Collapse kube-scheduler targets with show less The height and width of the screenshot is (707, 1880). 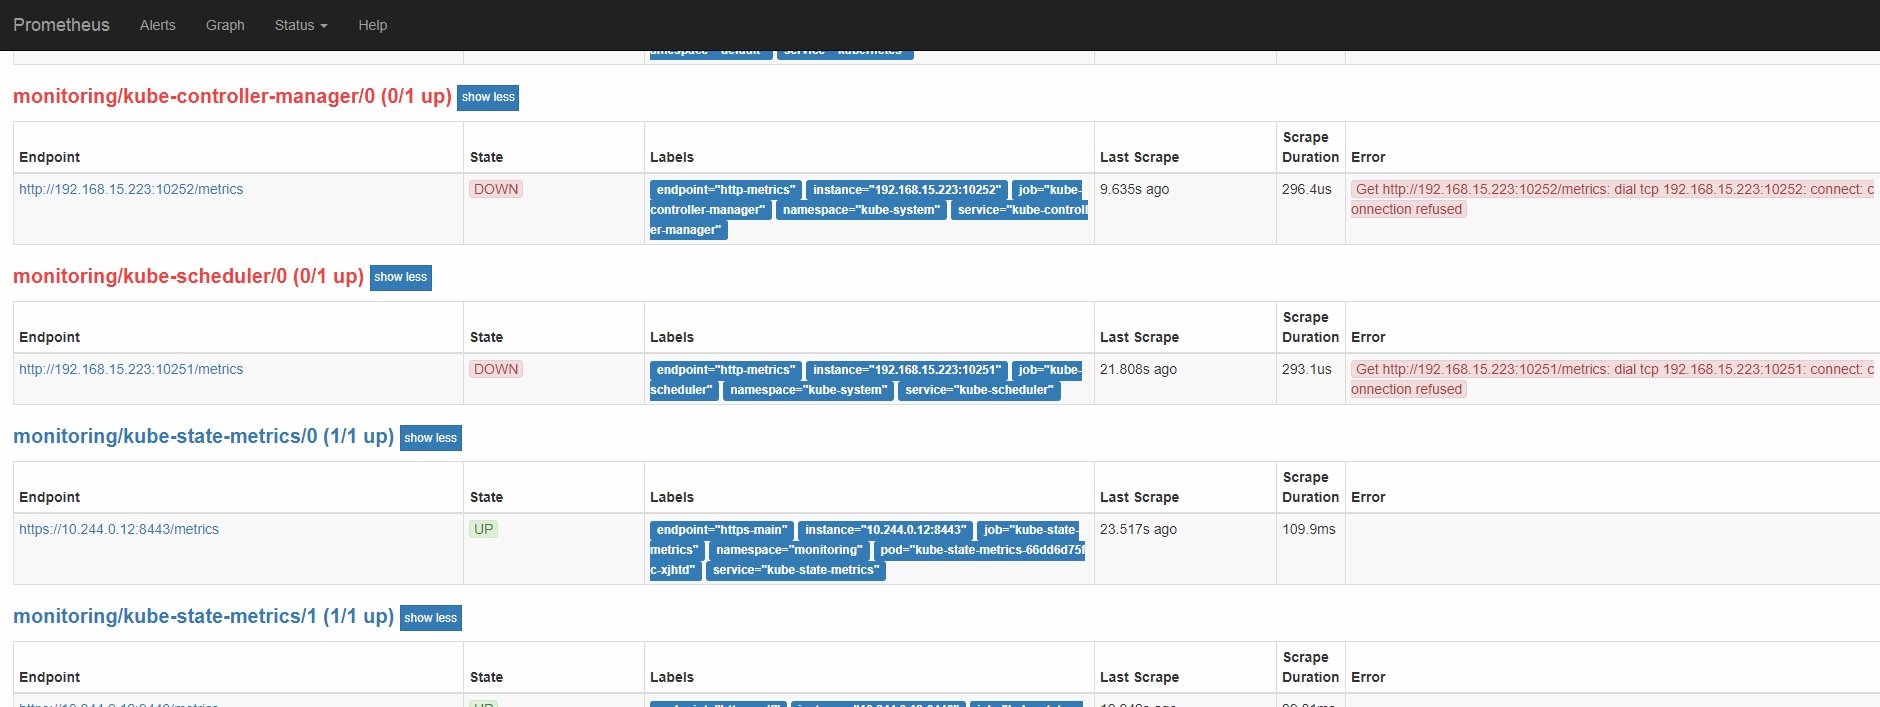tap(400, 277)
